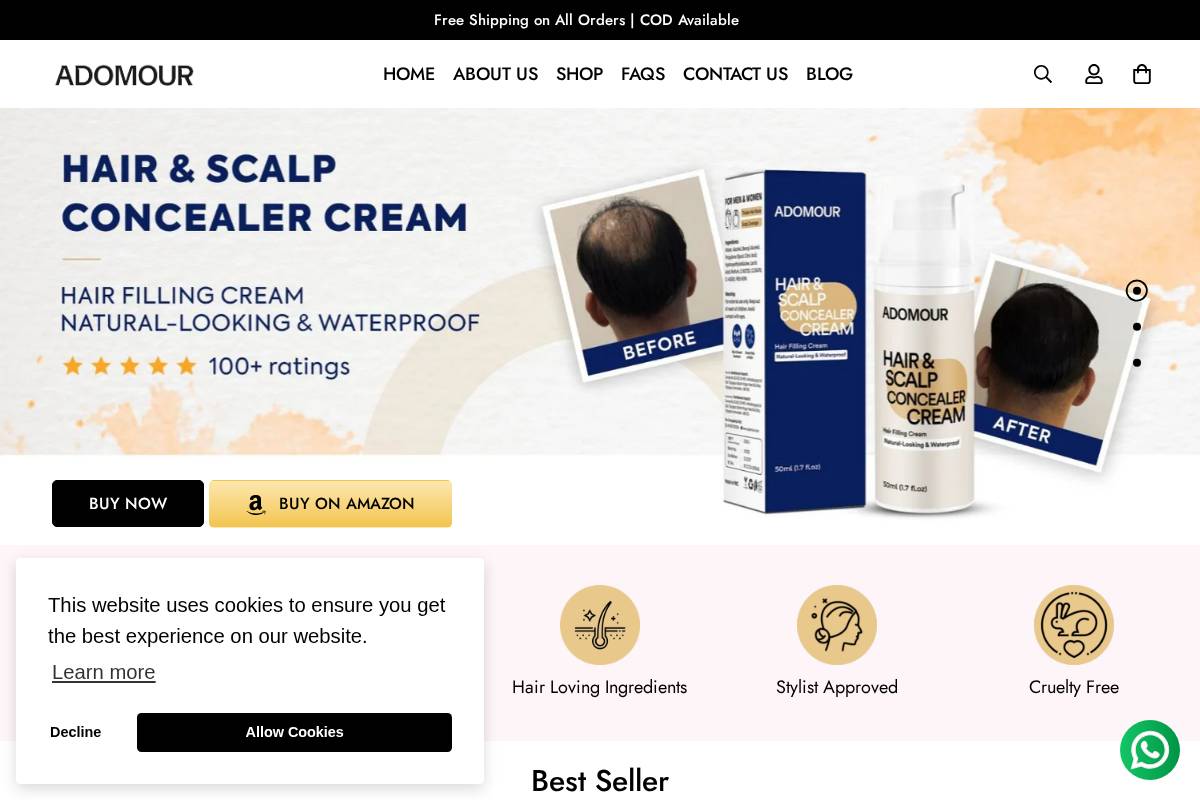Navigate to CONTACT US
The width and height of the screenshot is (1200, 800).
(x=735, y=74)
